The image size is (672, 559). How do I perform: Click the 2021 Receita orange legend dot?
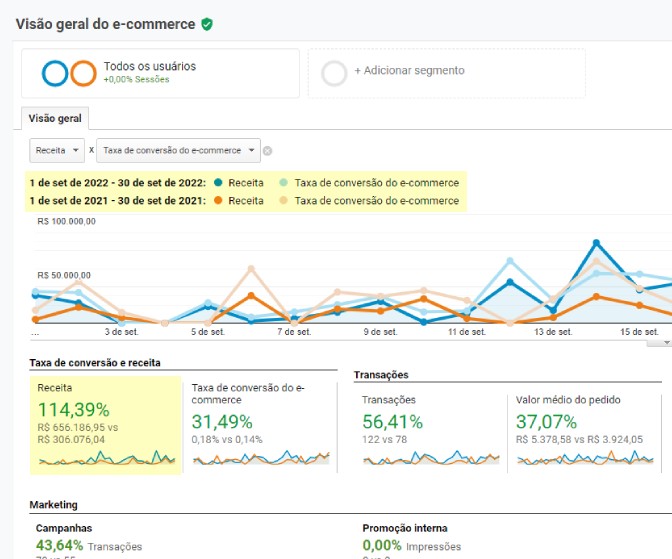pyautogui.click(x=218, y=201)
